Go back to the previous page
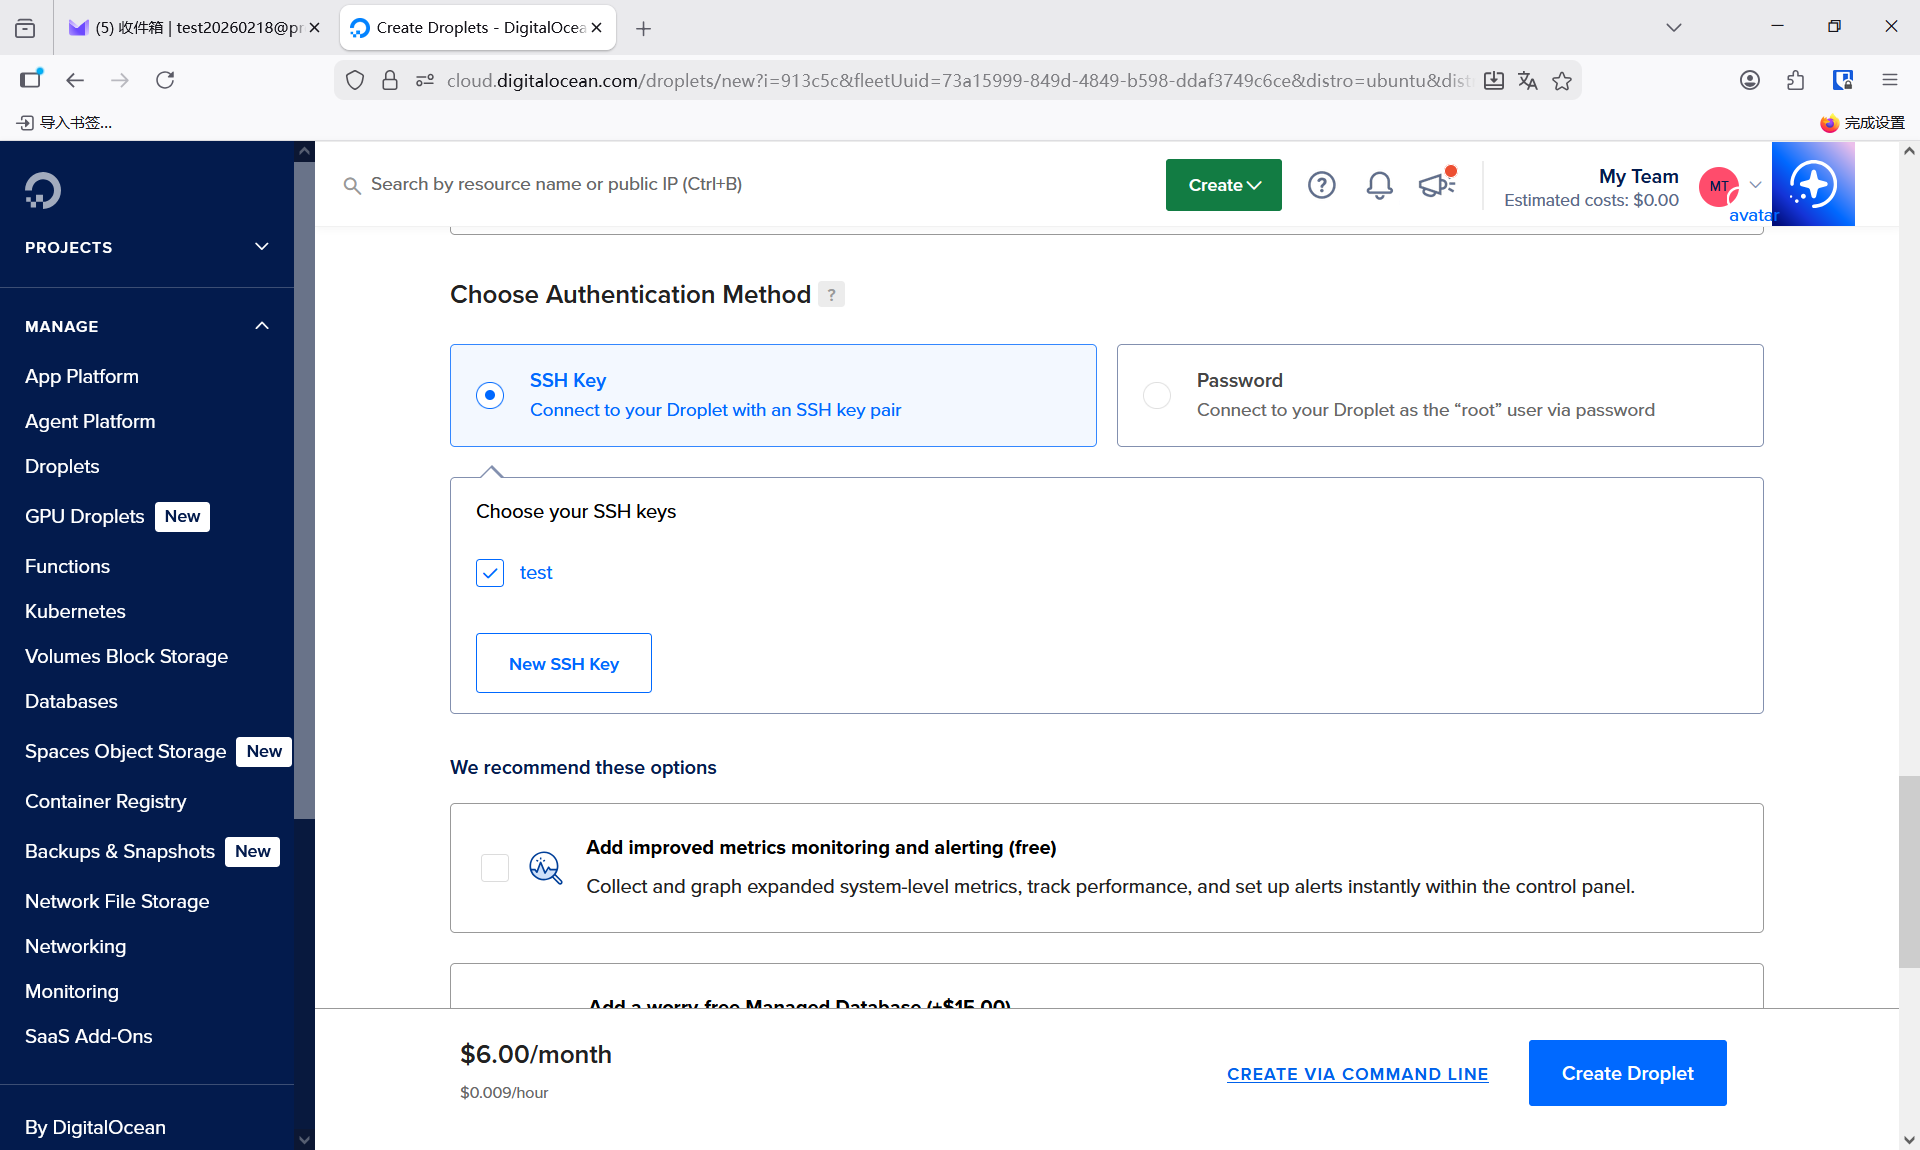Screen dimensions: 1920x1150 point(75,80)
